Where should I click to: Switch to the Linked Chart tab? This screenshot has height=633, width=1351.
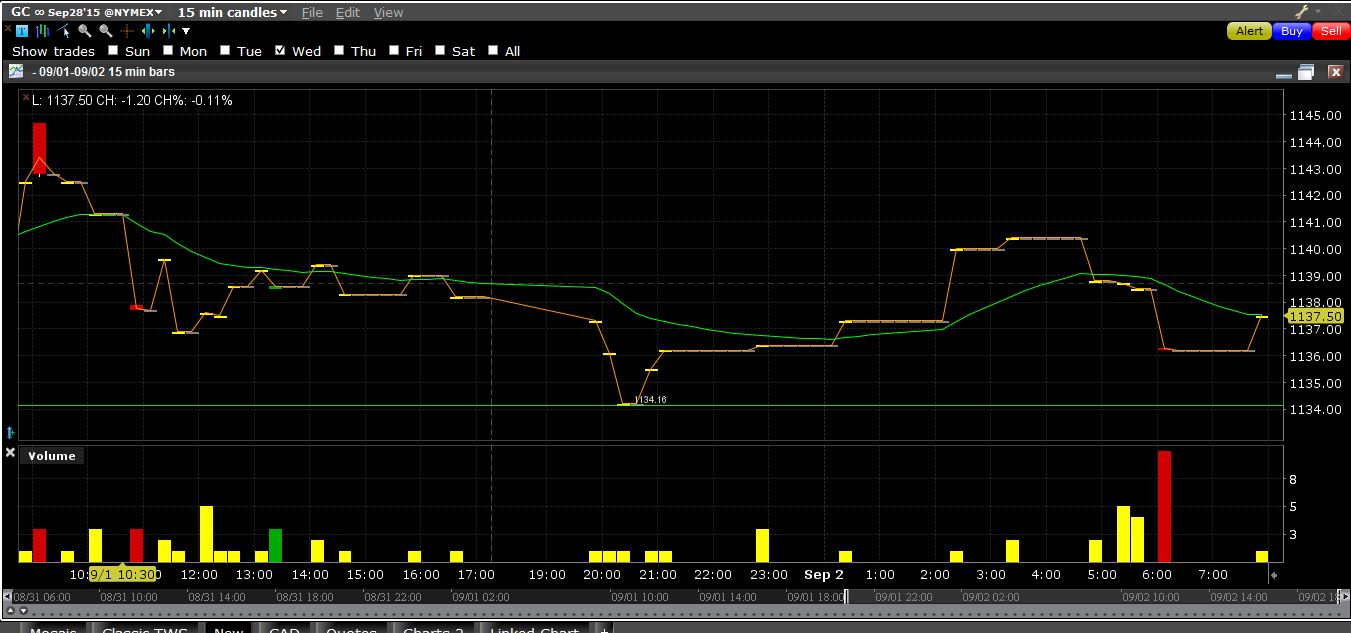534,628
